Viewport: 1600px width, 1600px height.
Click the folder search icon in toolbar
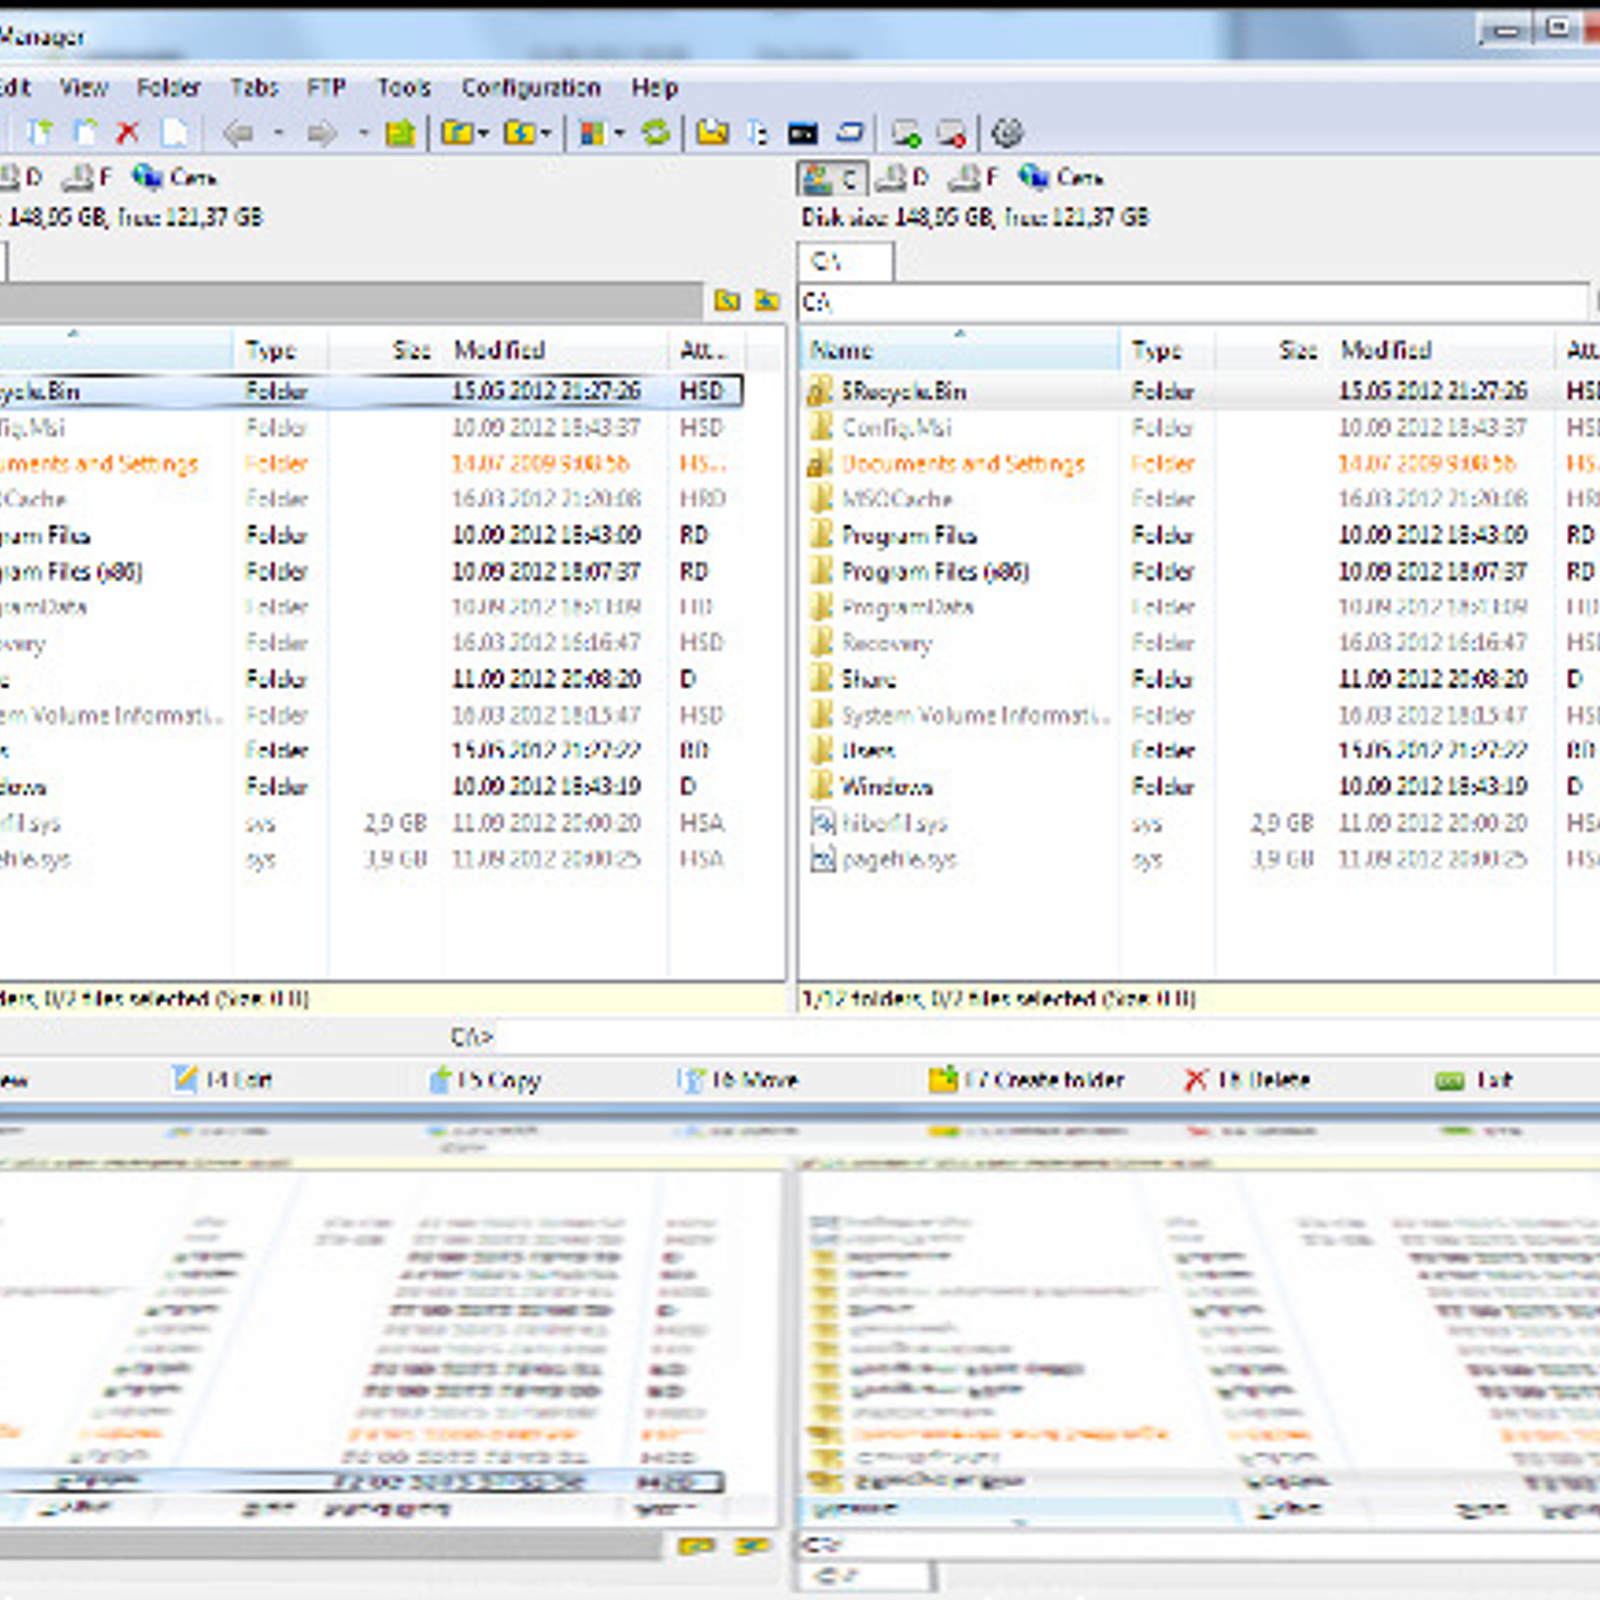click(712, 132)
